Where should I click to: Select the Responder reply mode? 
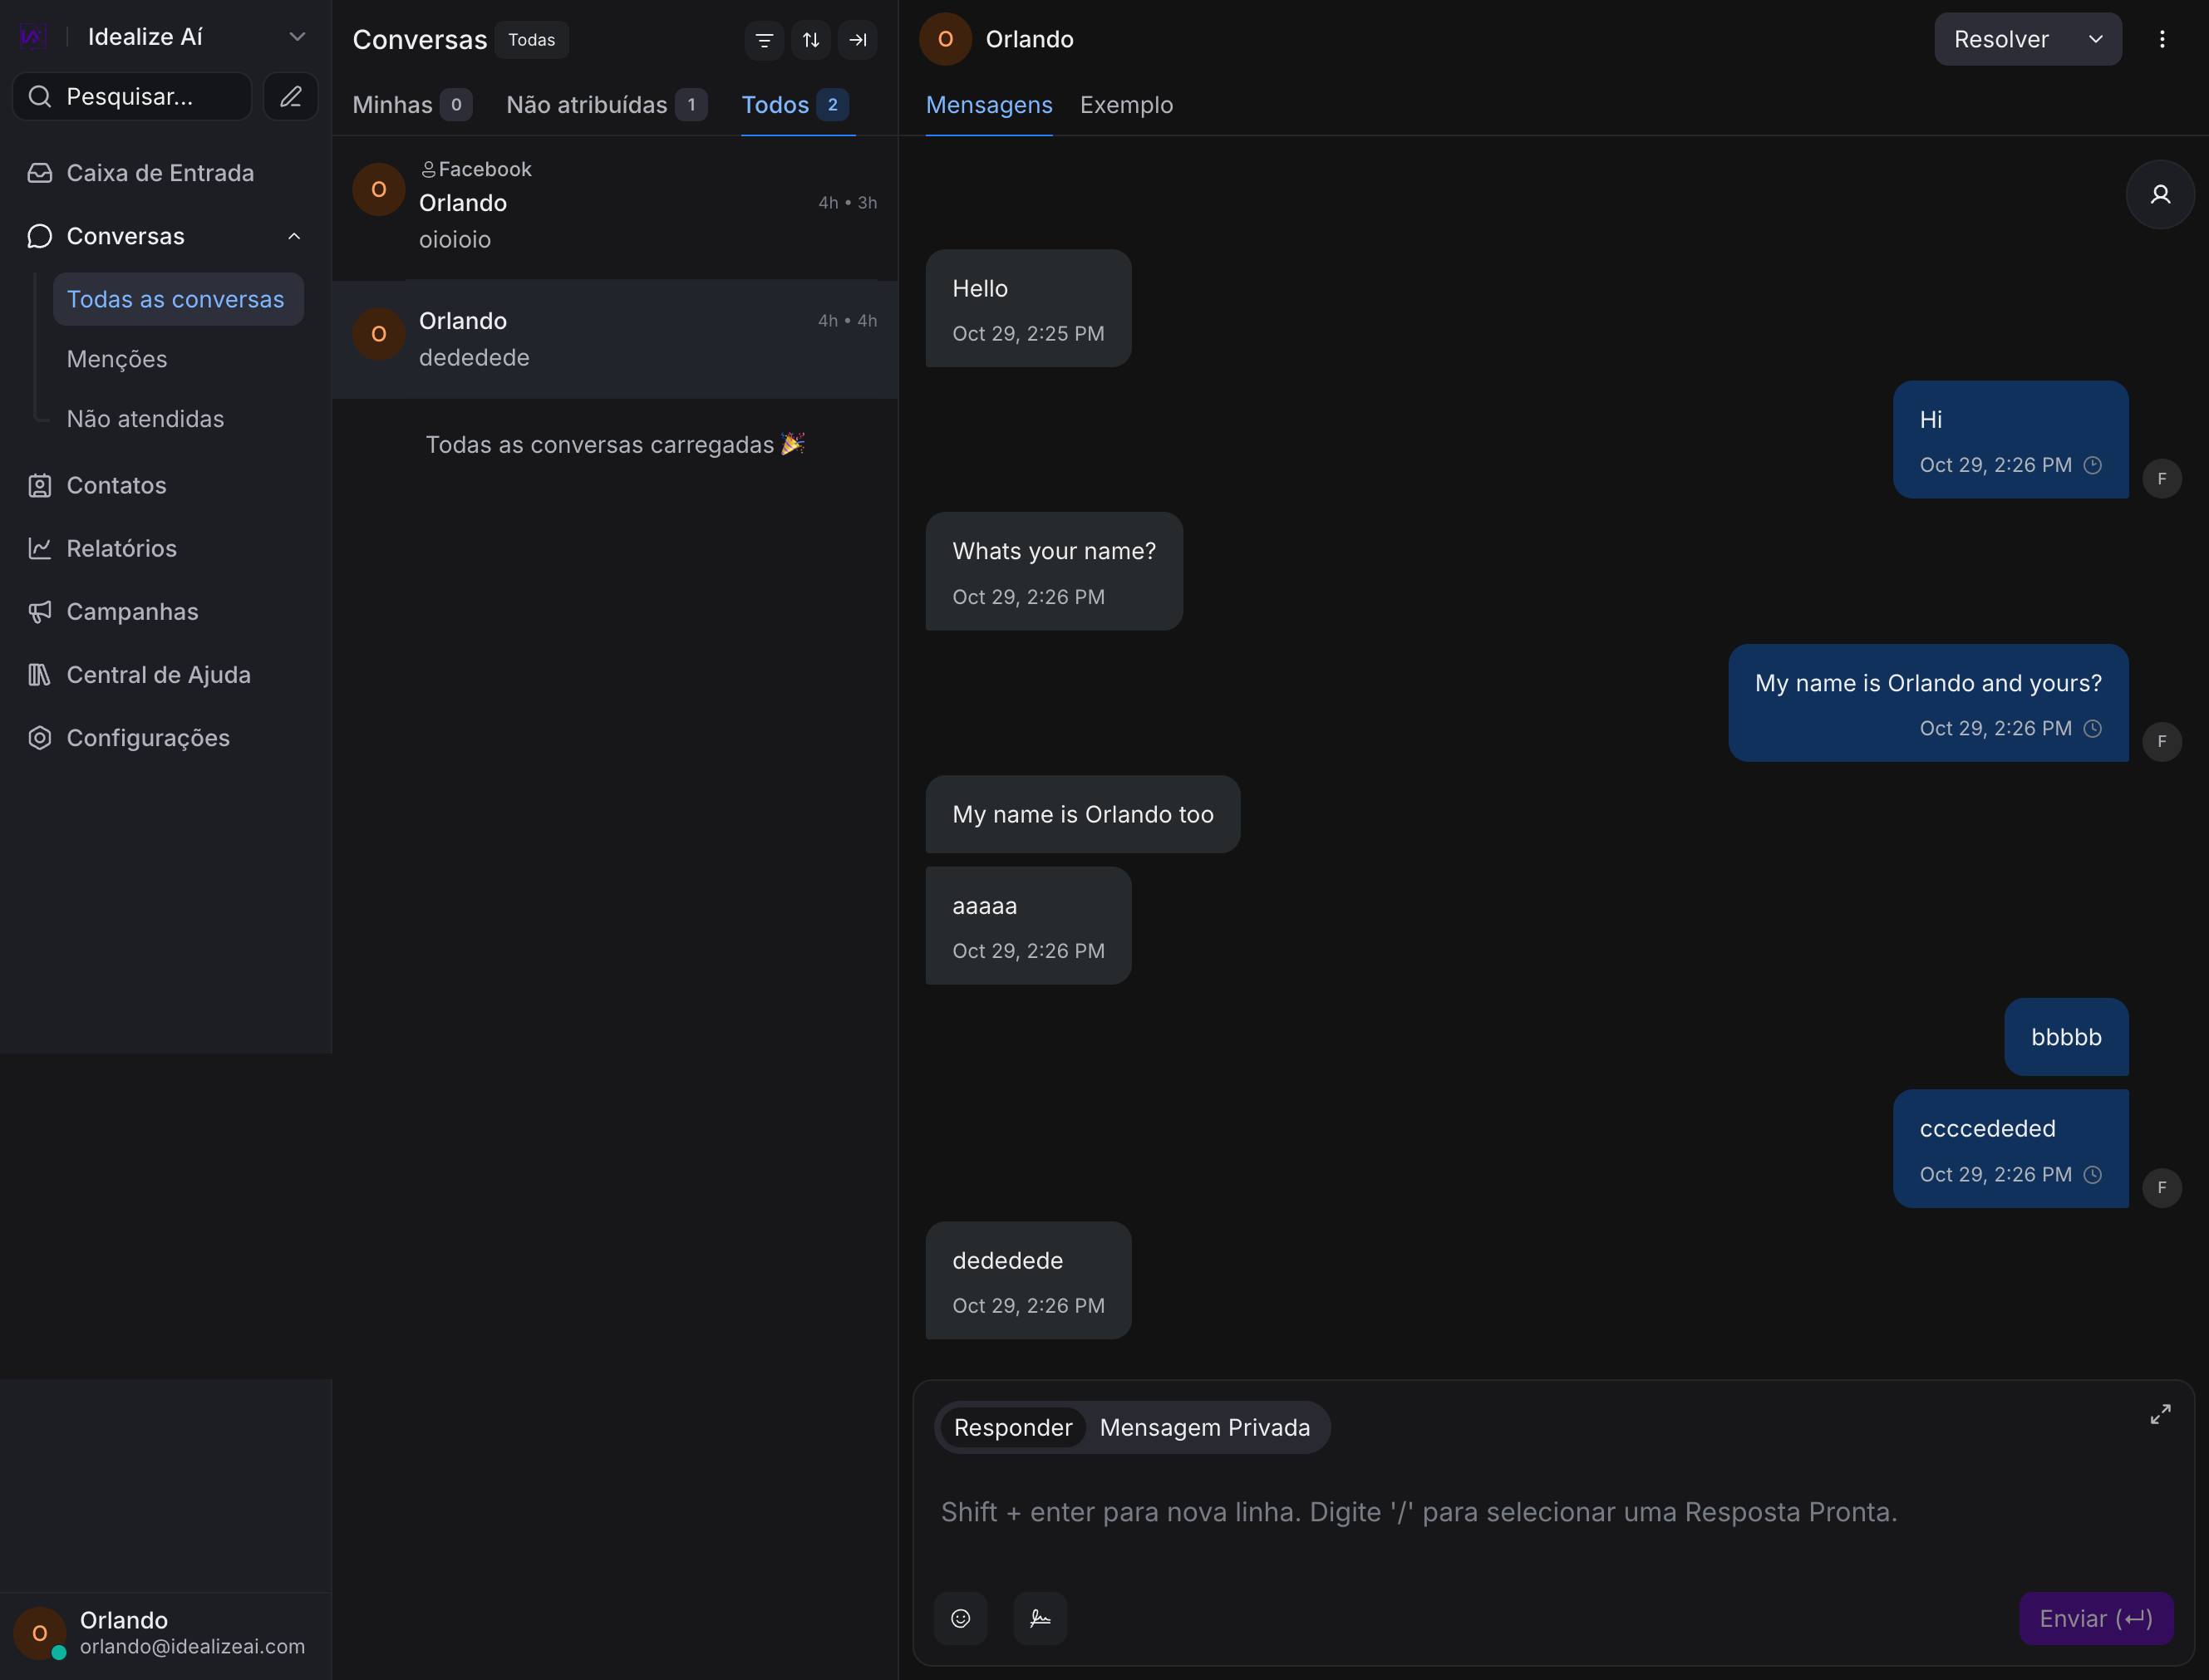click(1013, 1427)
